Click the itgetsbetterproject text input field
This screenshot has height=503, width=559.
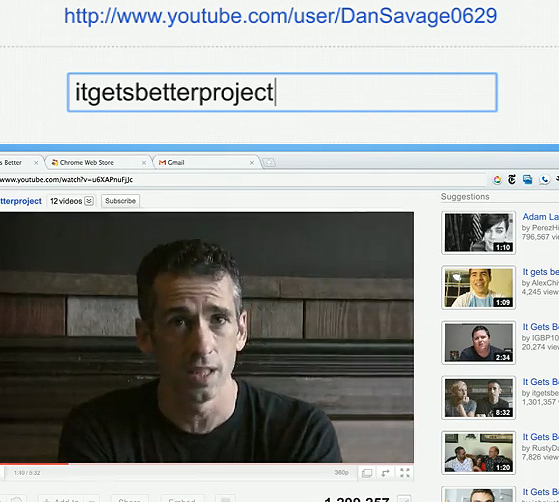[282, 92]
